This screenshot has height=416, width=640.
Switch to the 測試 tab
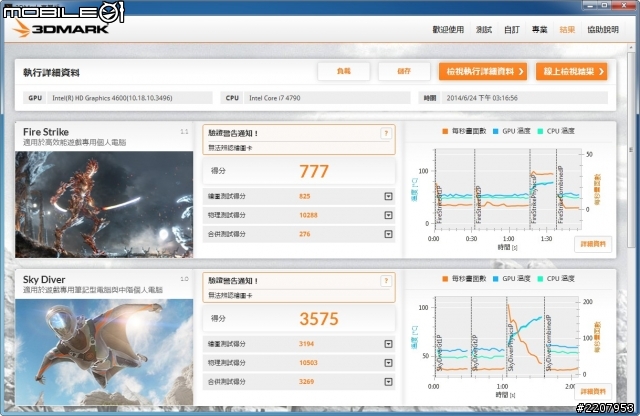click(x=484, y=29)
